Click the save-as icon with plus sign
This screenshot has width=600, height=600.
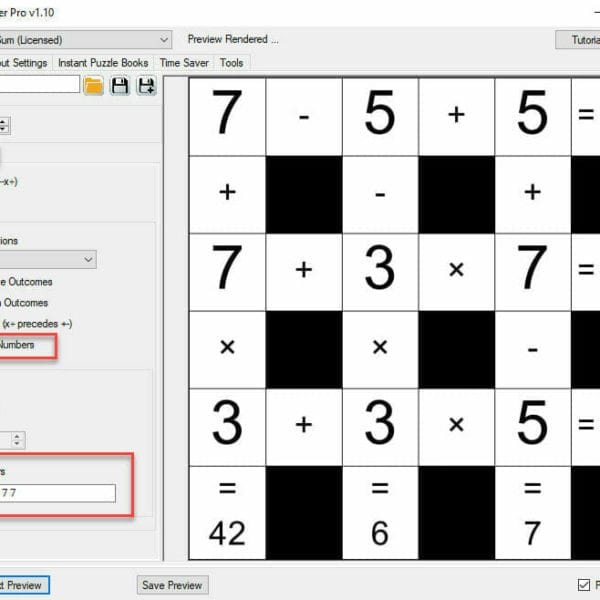[x=146, y=85]
